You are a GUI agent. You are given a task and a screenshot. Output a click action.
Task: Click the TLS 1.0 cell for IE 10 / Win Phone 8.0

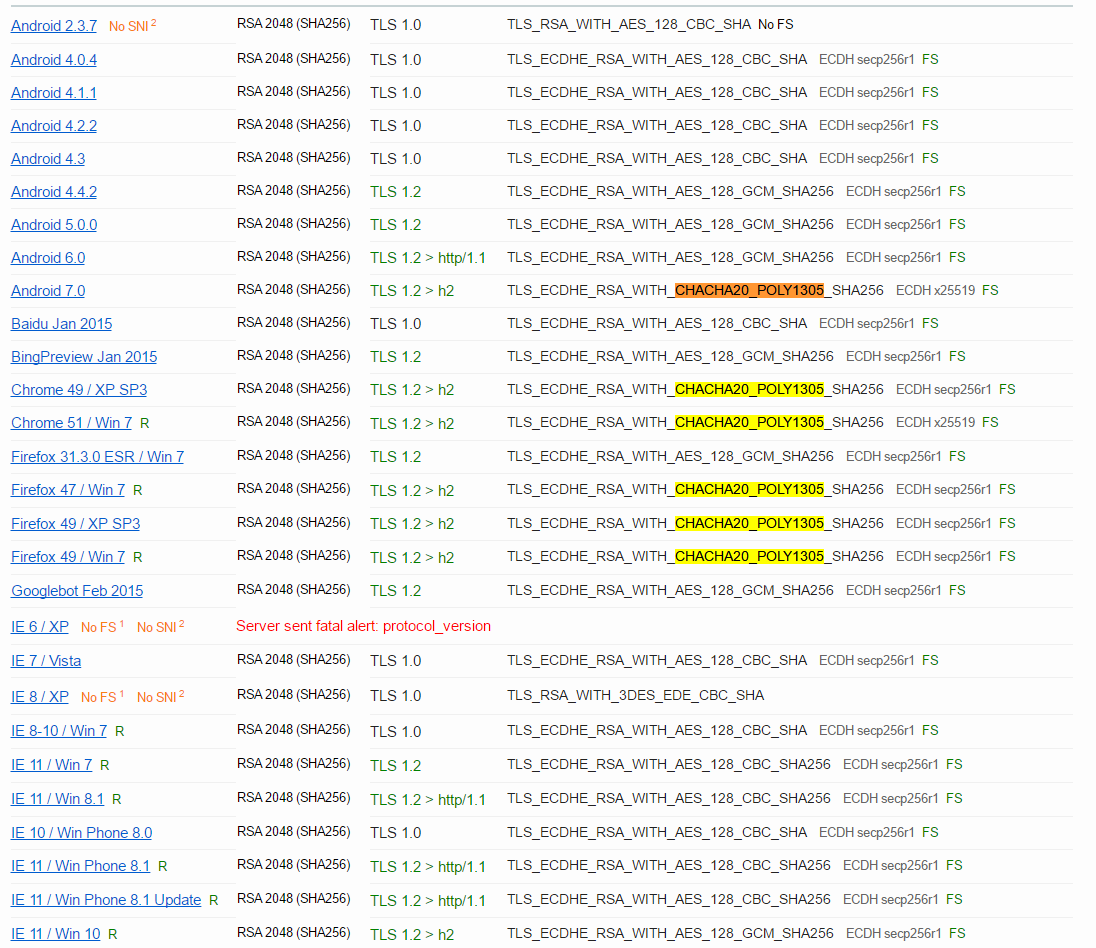(396, 833)
